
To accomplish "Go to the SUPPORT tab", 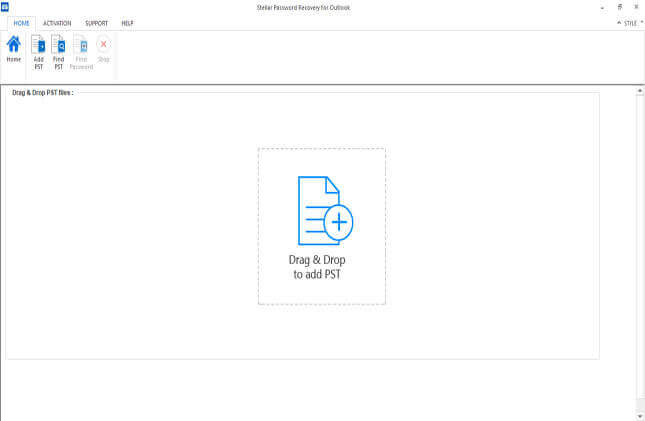I will point(96,23).
